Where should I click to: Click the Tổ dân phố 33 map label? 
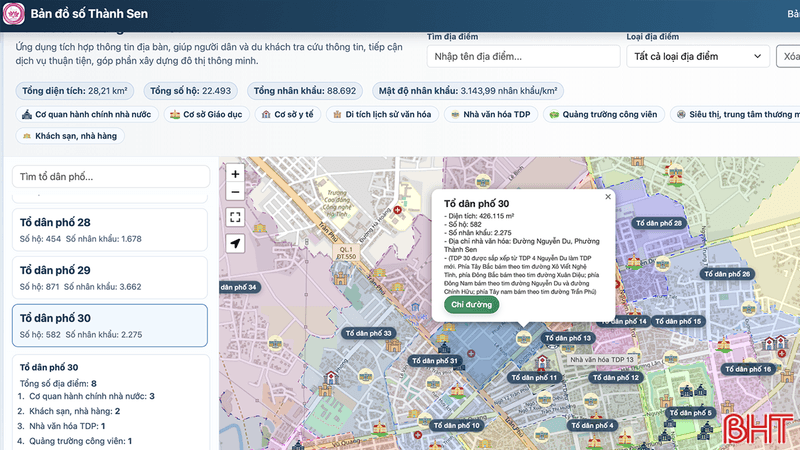tap(368, 333)
